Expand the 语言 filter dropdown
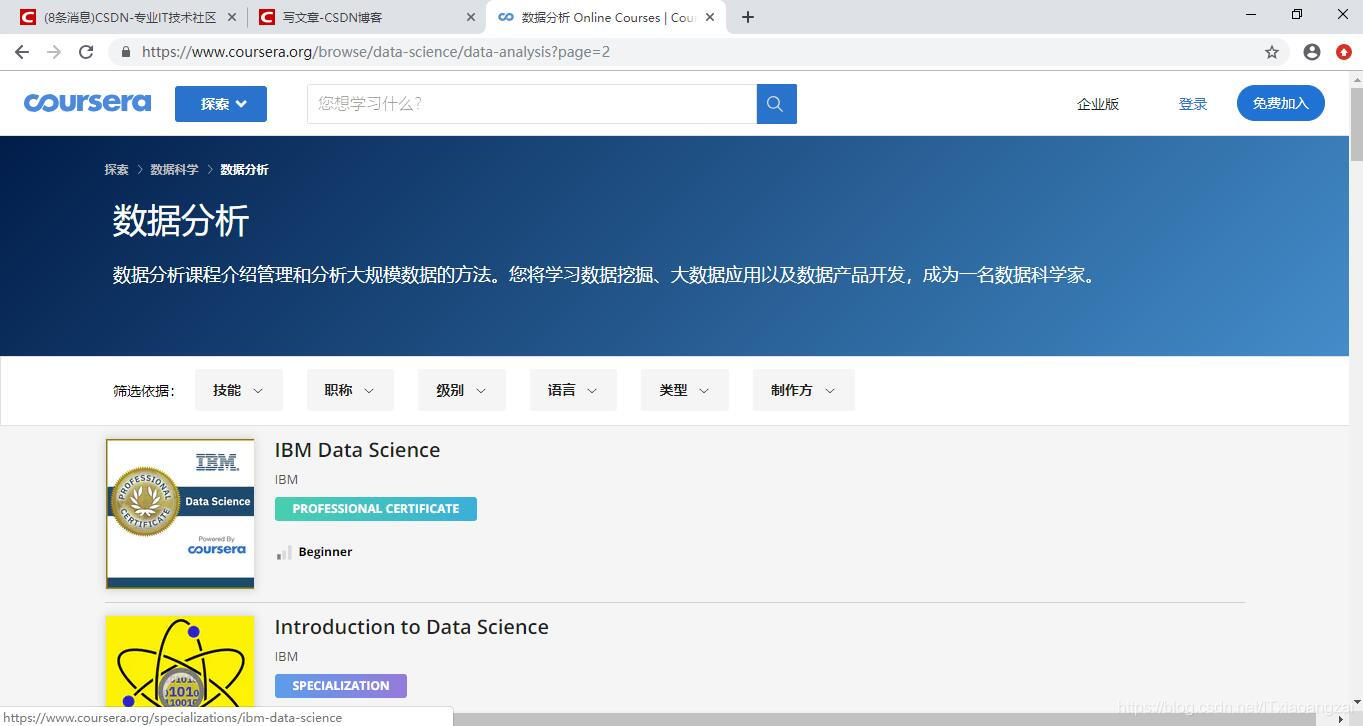 coord(573,390)
